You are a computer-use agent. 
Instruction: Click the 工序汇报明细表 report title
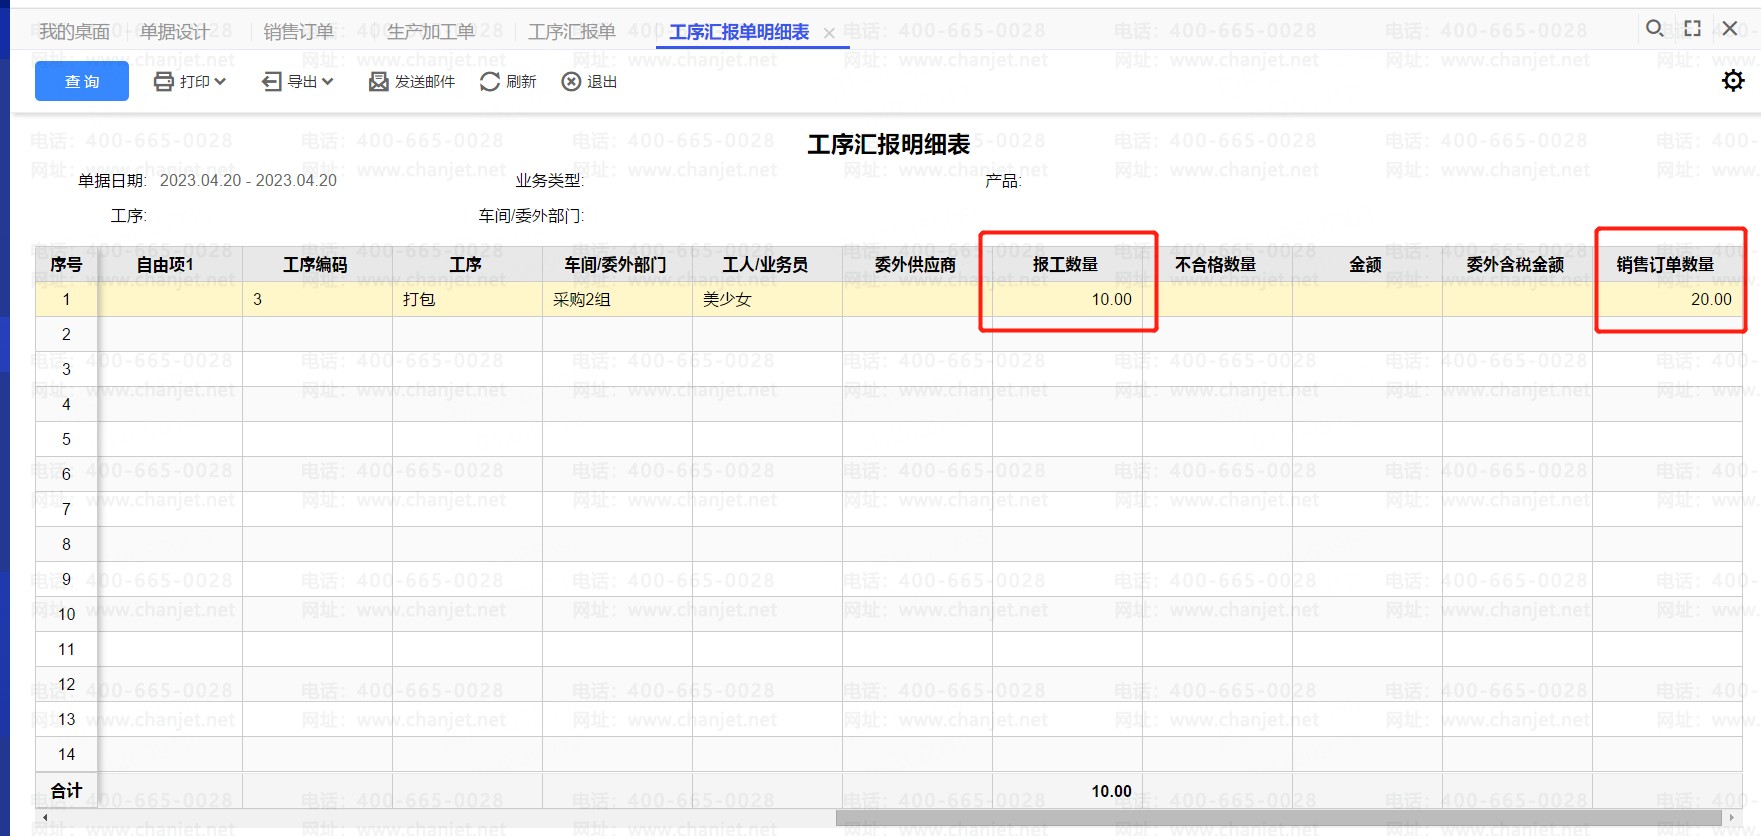click(x=888, y=145)
